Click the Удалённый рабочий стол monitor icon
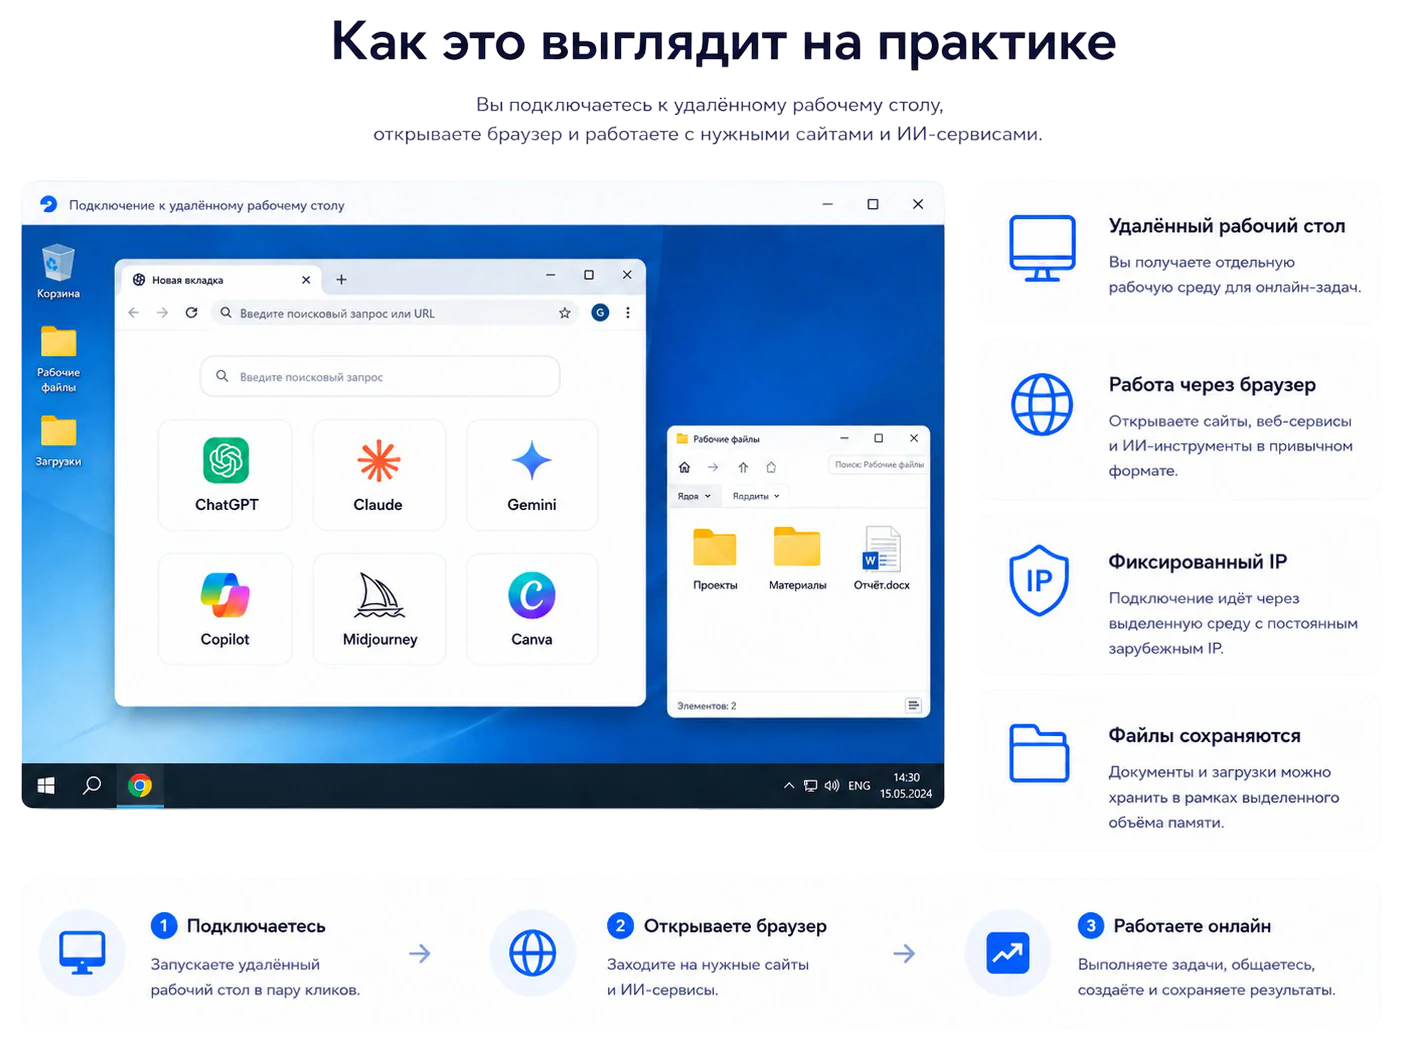Viewport: 1403px width, 1051px height. pyautogui.click(x=1042, y=248)
